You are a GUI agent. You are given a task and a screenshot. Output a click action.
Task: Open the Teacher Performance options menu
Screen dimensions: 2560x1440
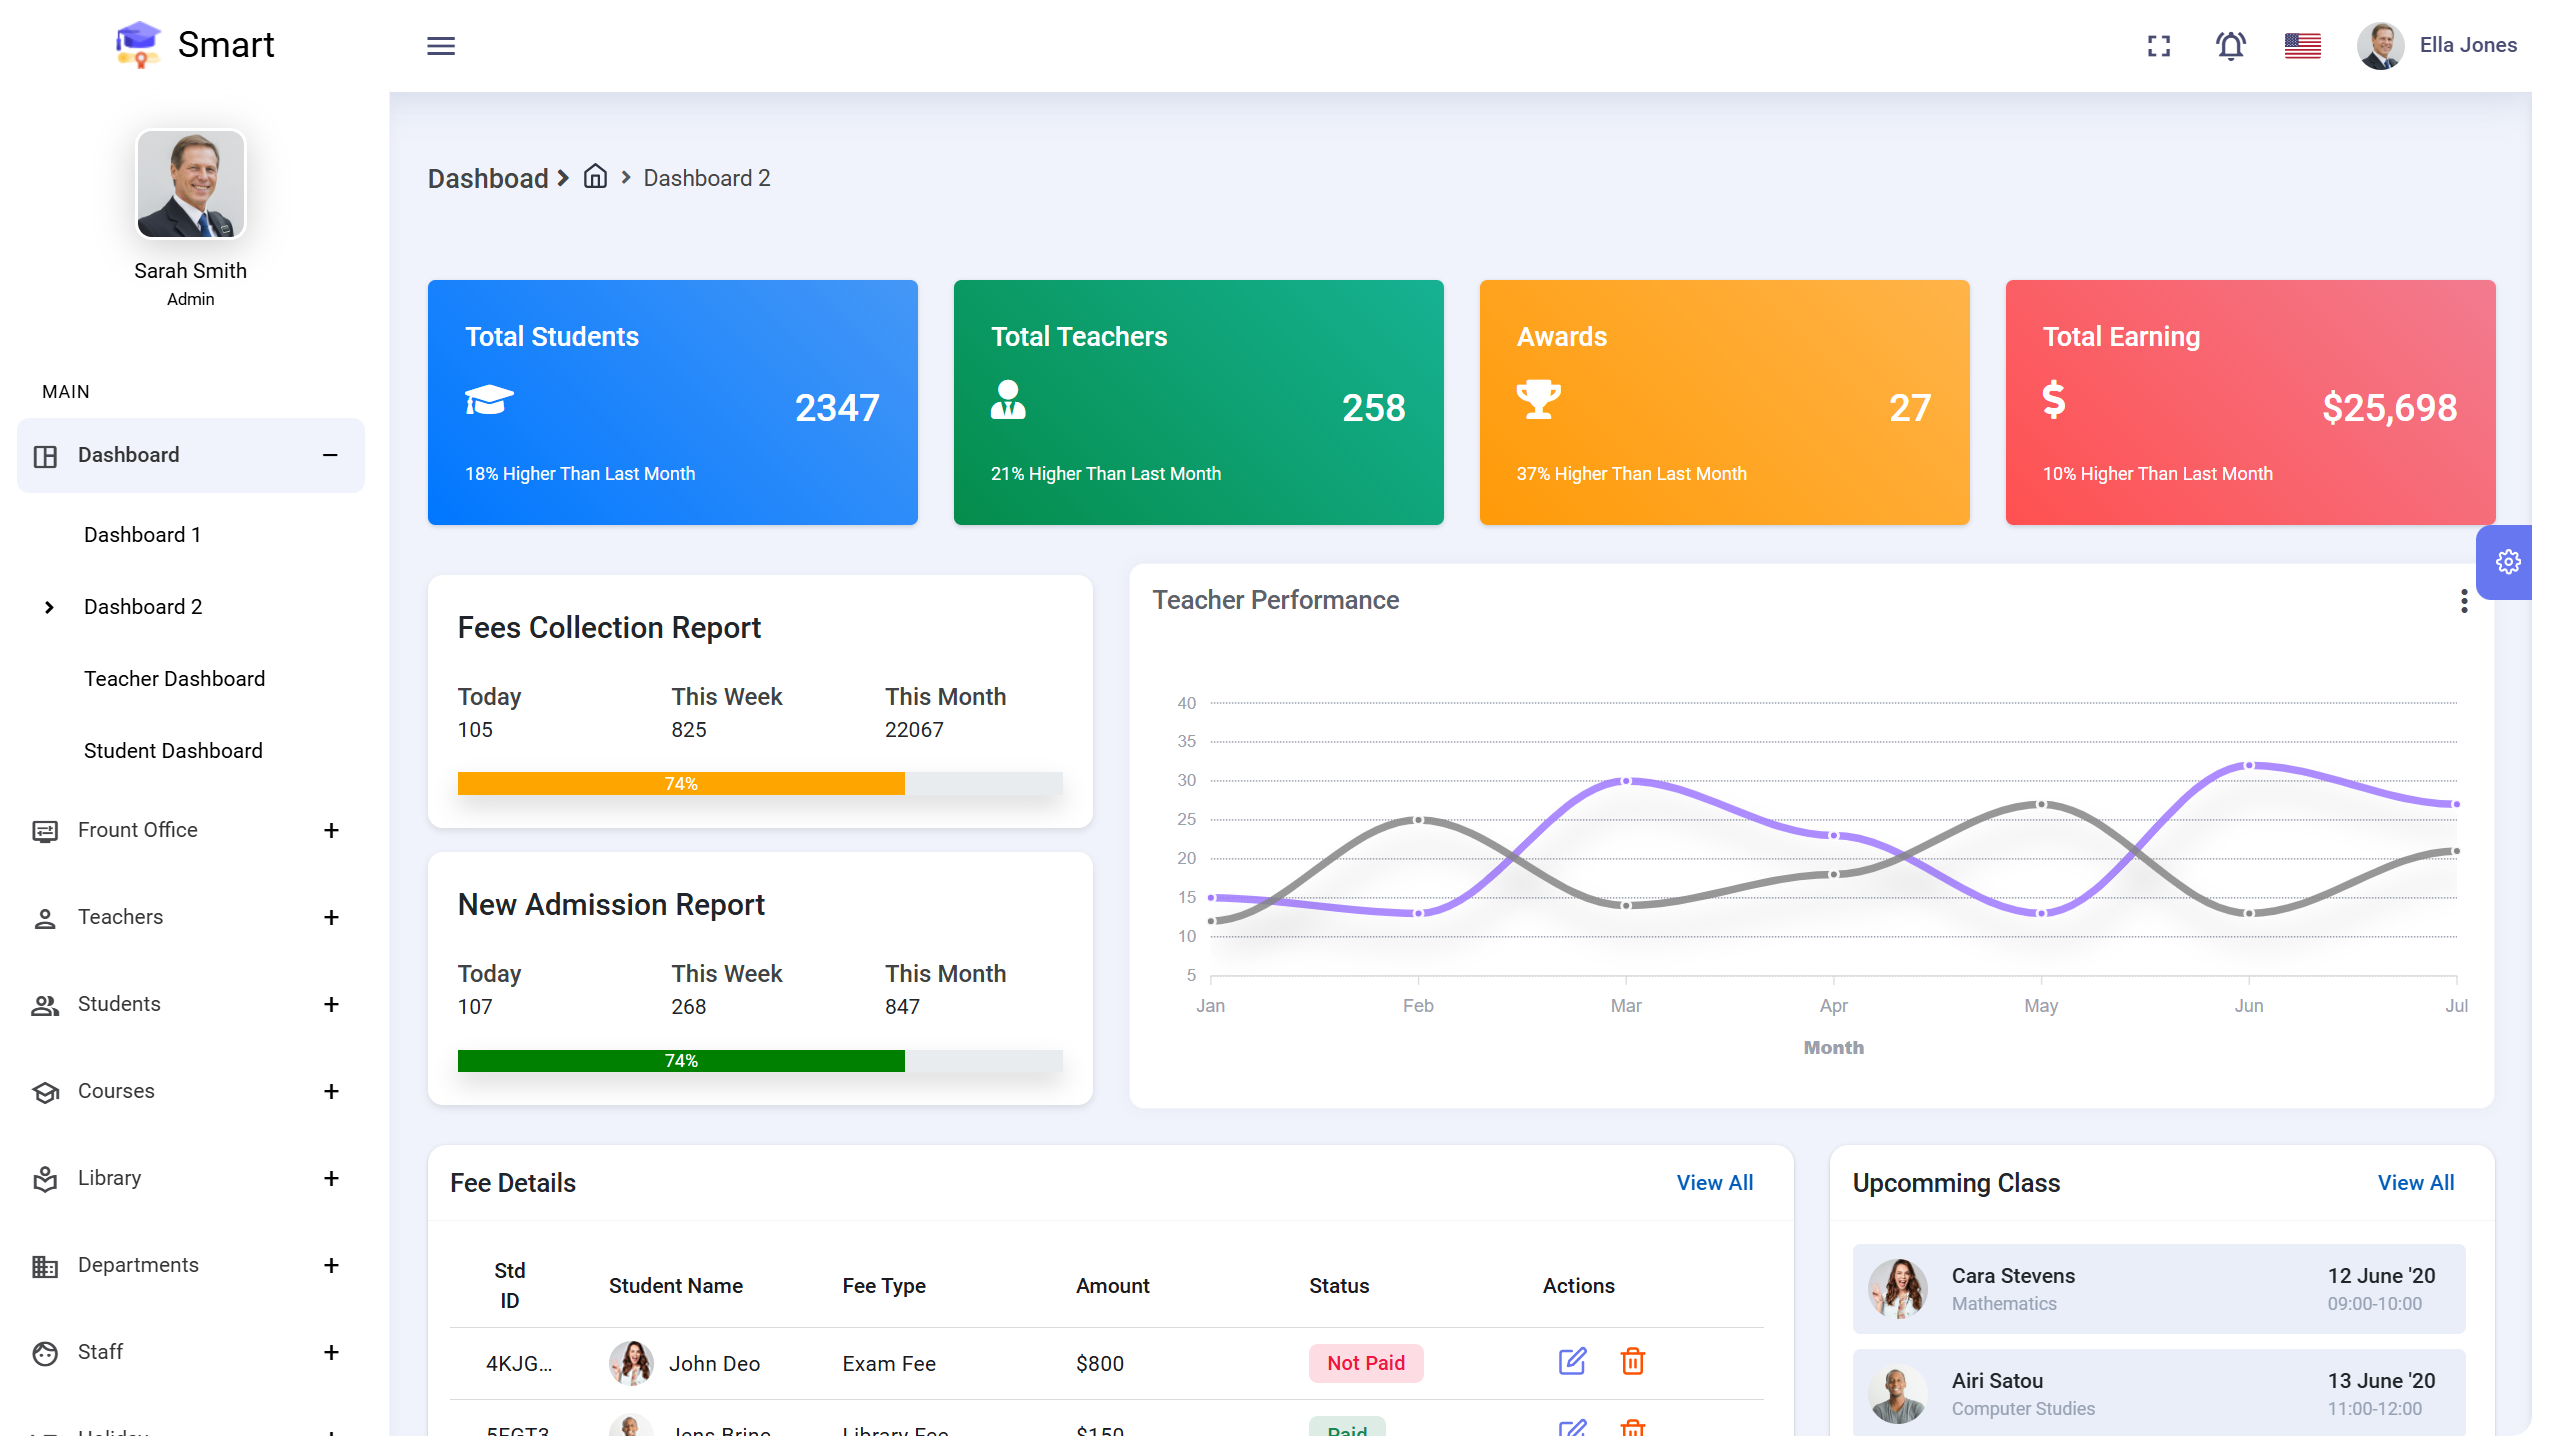pyautogui.click(x=2464, y=600)
